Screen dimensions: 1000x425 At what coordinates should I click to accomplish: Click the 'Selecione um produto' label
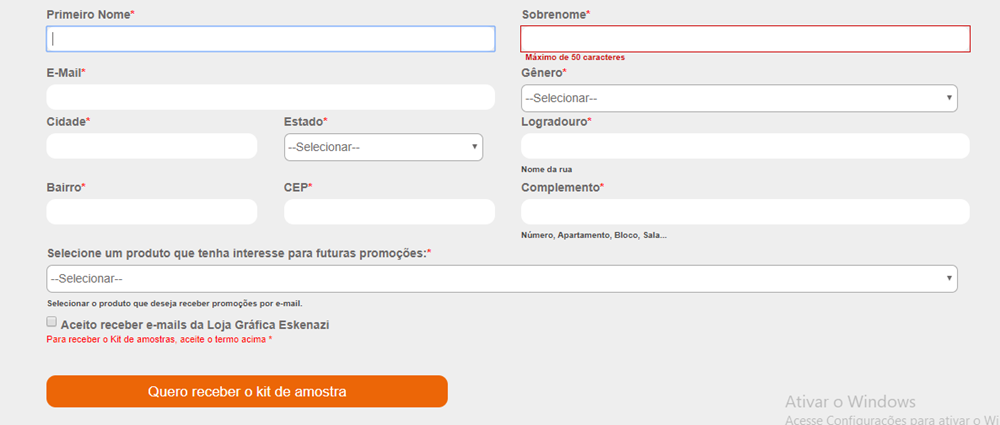pyautogui.click(x=236, y=254)
